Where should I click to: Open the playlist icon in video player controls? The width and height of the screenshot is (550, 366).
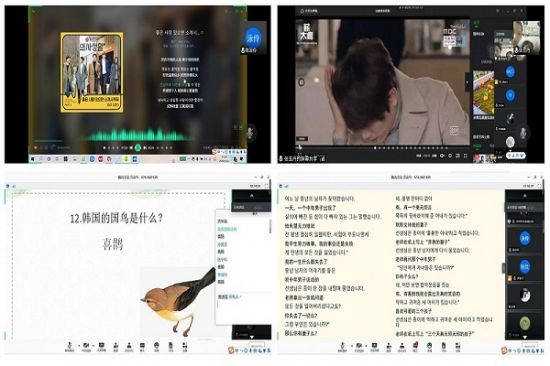458,155
